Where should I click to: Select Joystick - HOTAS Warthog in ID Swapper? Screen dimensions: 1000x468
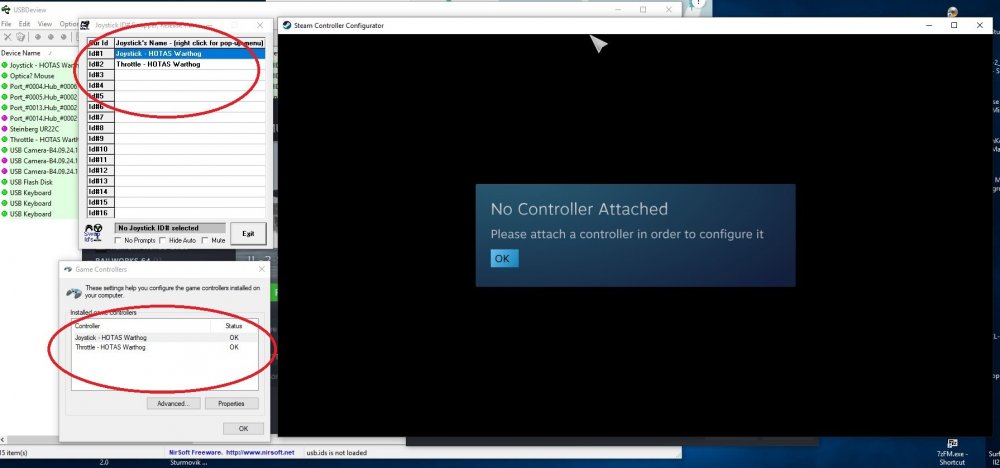tap(189, 54)
